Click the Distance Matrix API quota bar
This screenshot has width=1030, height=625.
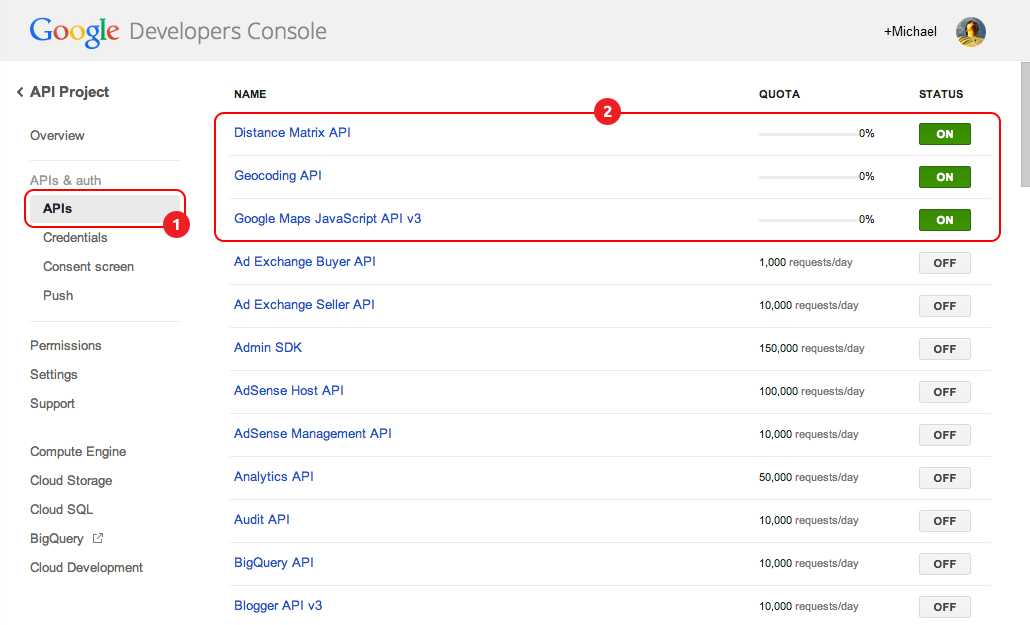pyautogui.click(x=807, y=133)
